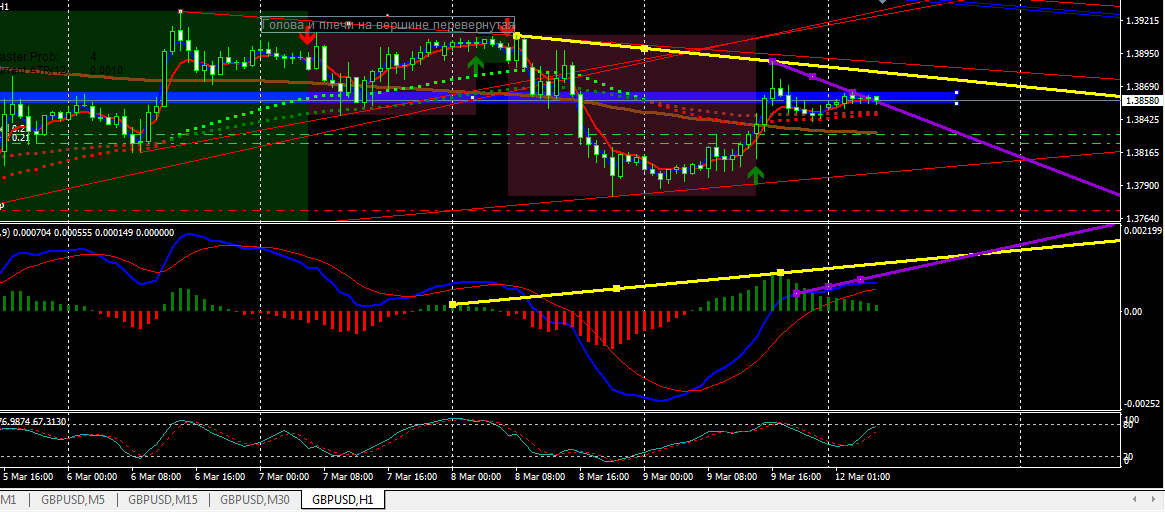Click the 1.37900 price scale value

click(x=1143, y=185)
